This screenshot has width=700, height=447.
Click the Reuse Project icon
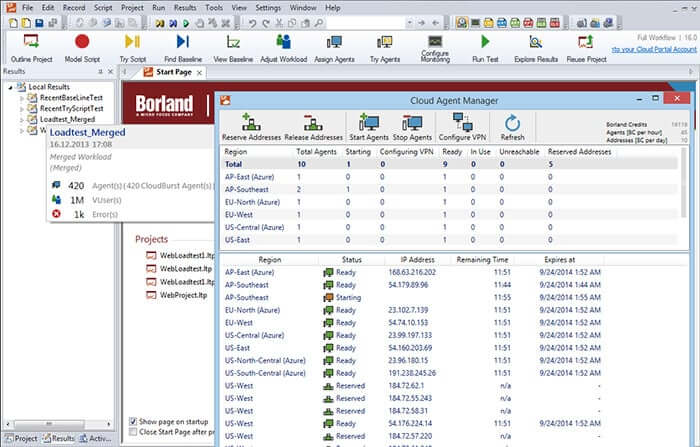(x=586, y=42)
